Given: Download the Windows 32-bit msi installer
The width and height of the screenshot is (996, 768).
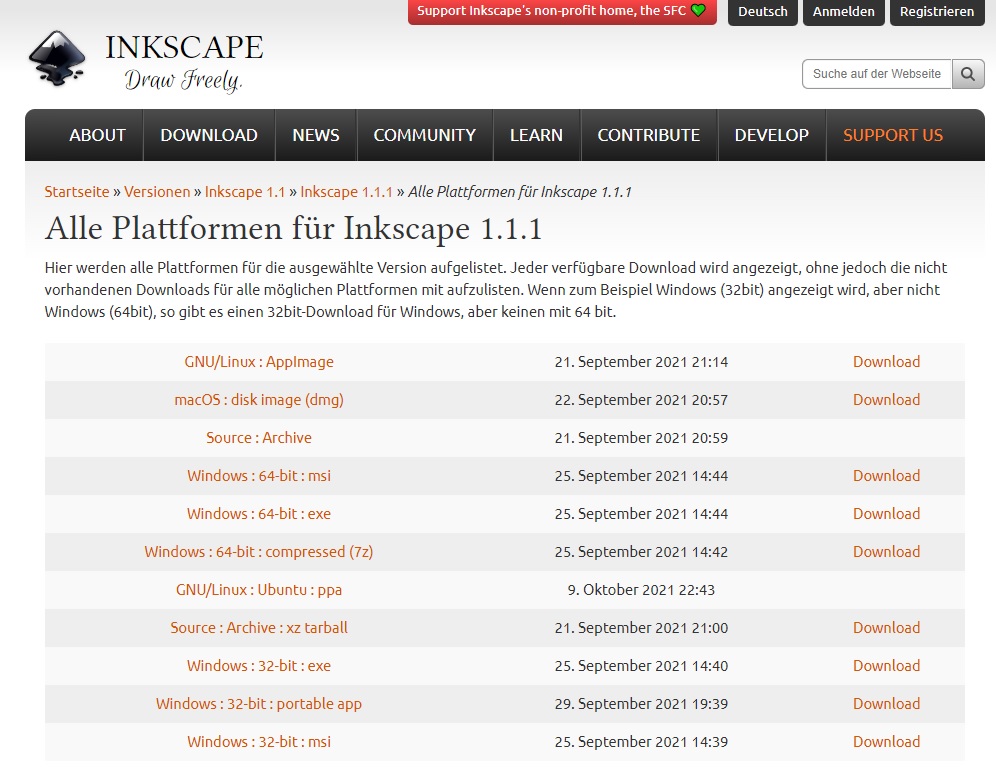Looking at the screenshot, I should (886, 742).
